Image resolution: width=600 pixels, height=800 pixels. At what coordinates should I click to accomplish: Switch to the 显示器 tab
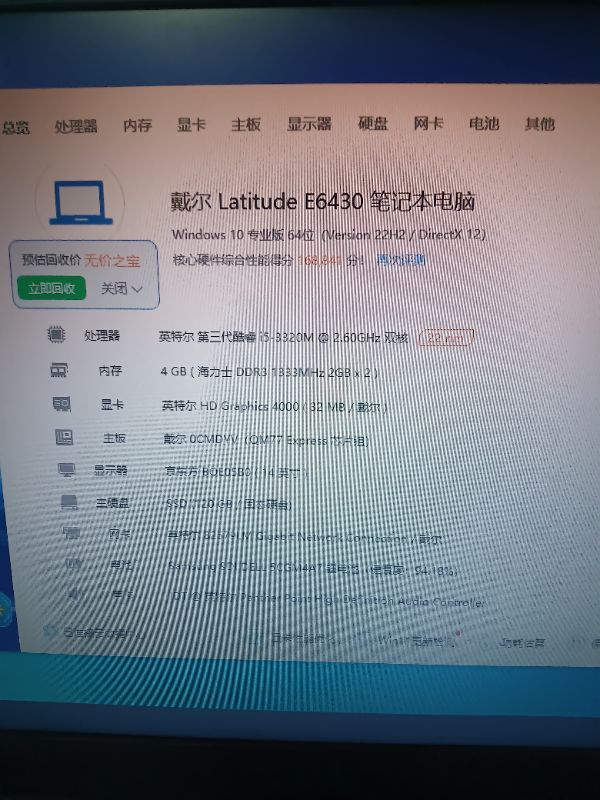(309, 123)
